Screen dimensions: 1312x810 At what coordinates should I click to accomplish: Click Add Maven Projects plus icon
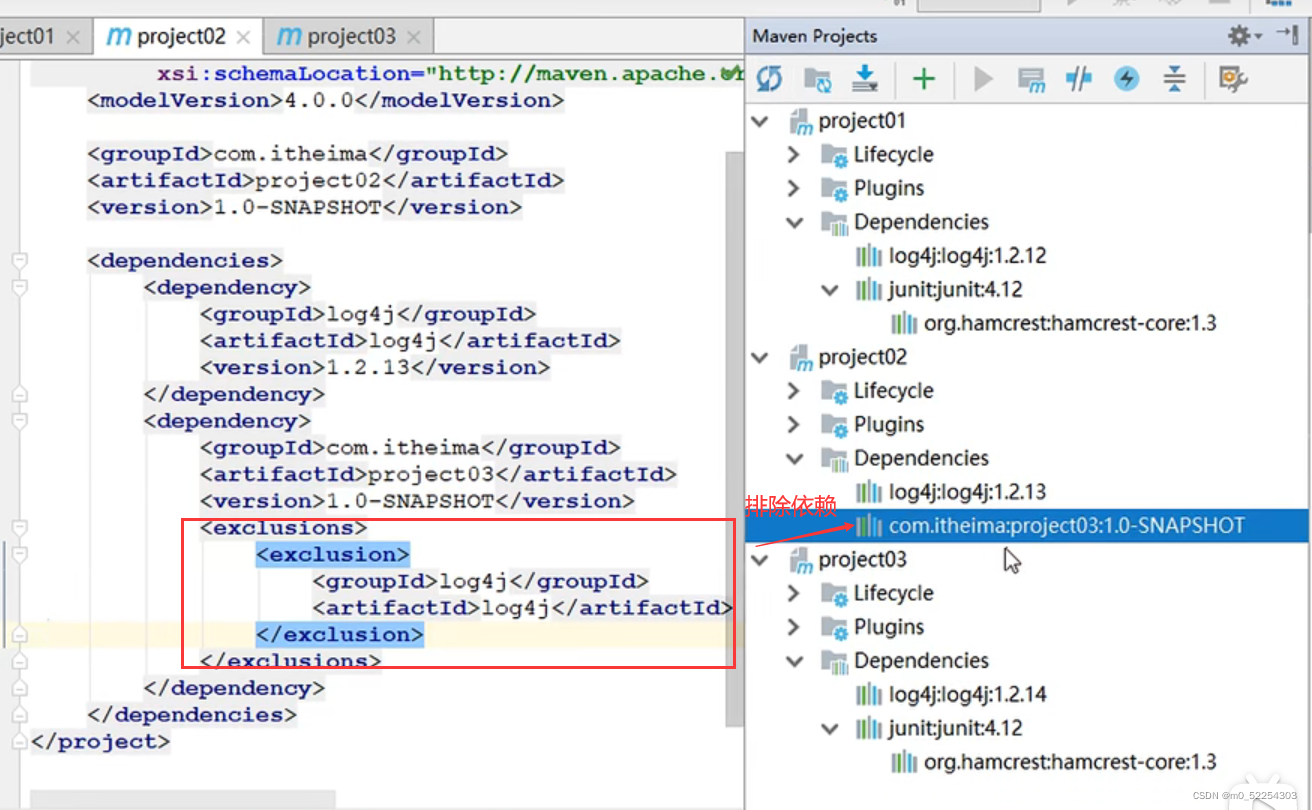(x=923, y=79)
